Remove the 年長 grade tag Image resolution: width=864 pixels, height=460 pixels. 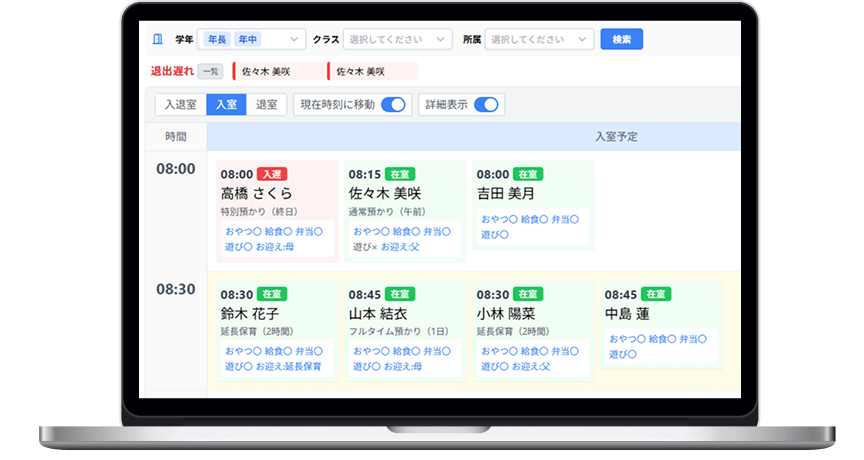coord(217,40)
